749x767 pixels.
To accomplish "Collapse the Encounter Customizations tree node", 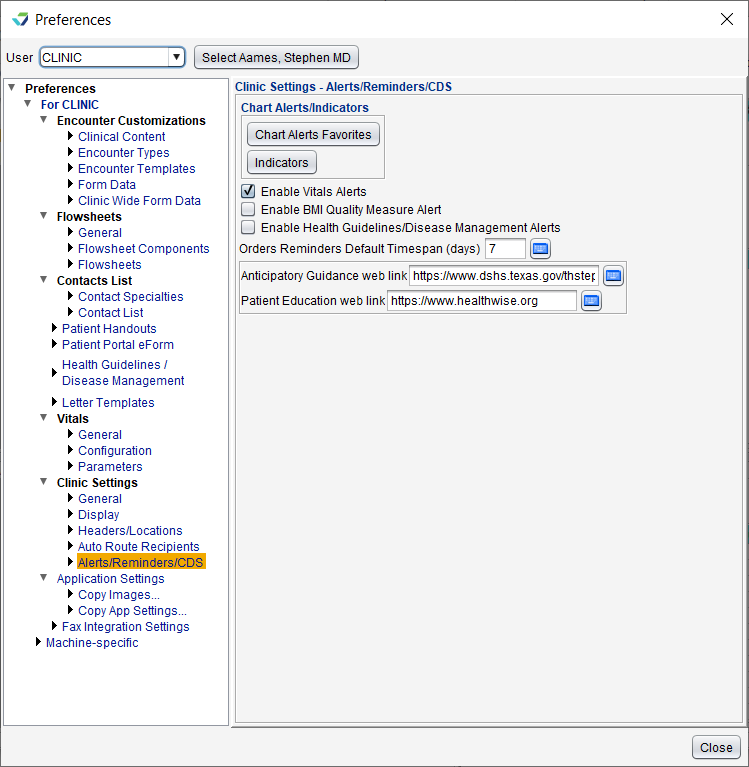I will (x=44, y=120).
